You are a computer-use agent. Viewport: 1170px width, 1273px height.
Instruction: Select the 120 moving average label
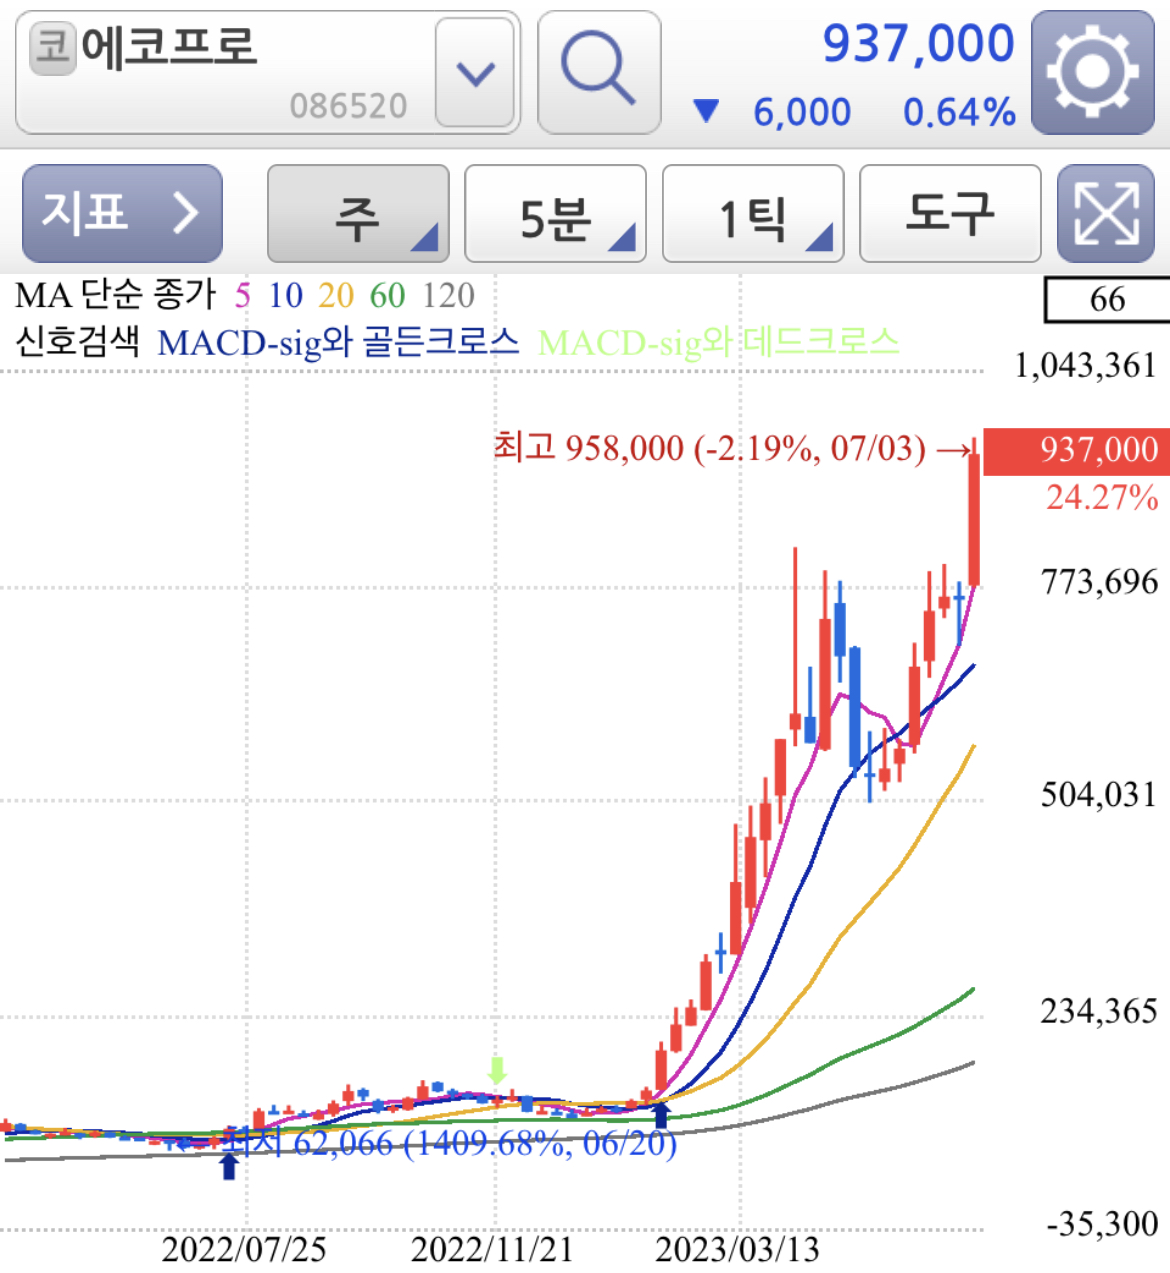click(x=448, y=296)
